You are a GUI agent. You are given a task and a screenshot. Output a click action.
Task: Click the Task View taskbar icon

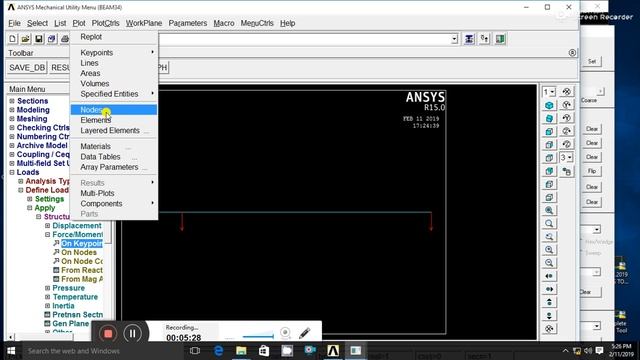pos(195,351)
